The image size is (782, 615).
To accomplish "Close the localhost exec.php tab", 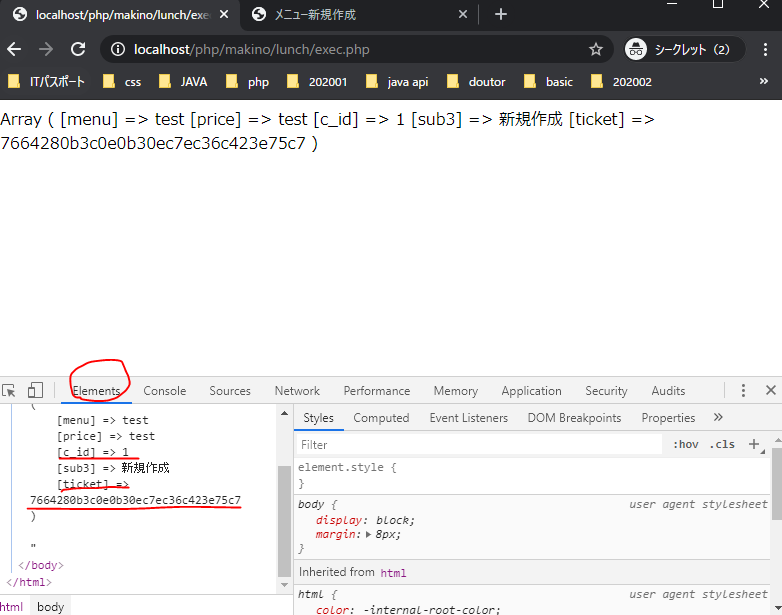I will [x=224, y=14].
